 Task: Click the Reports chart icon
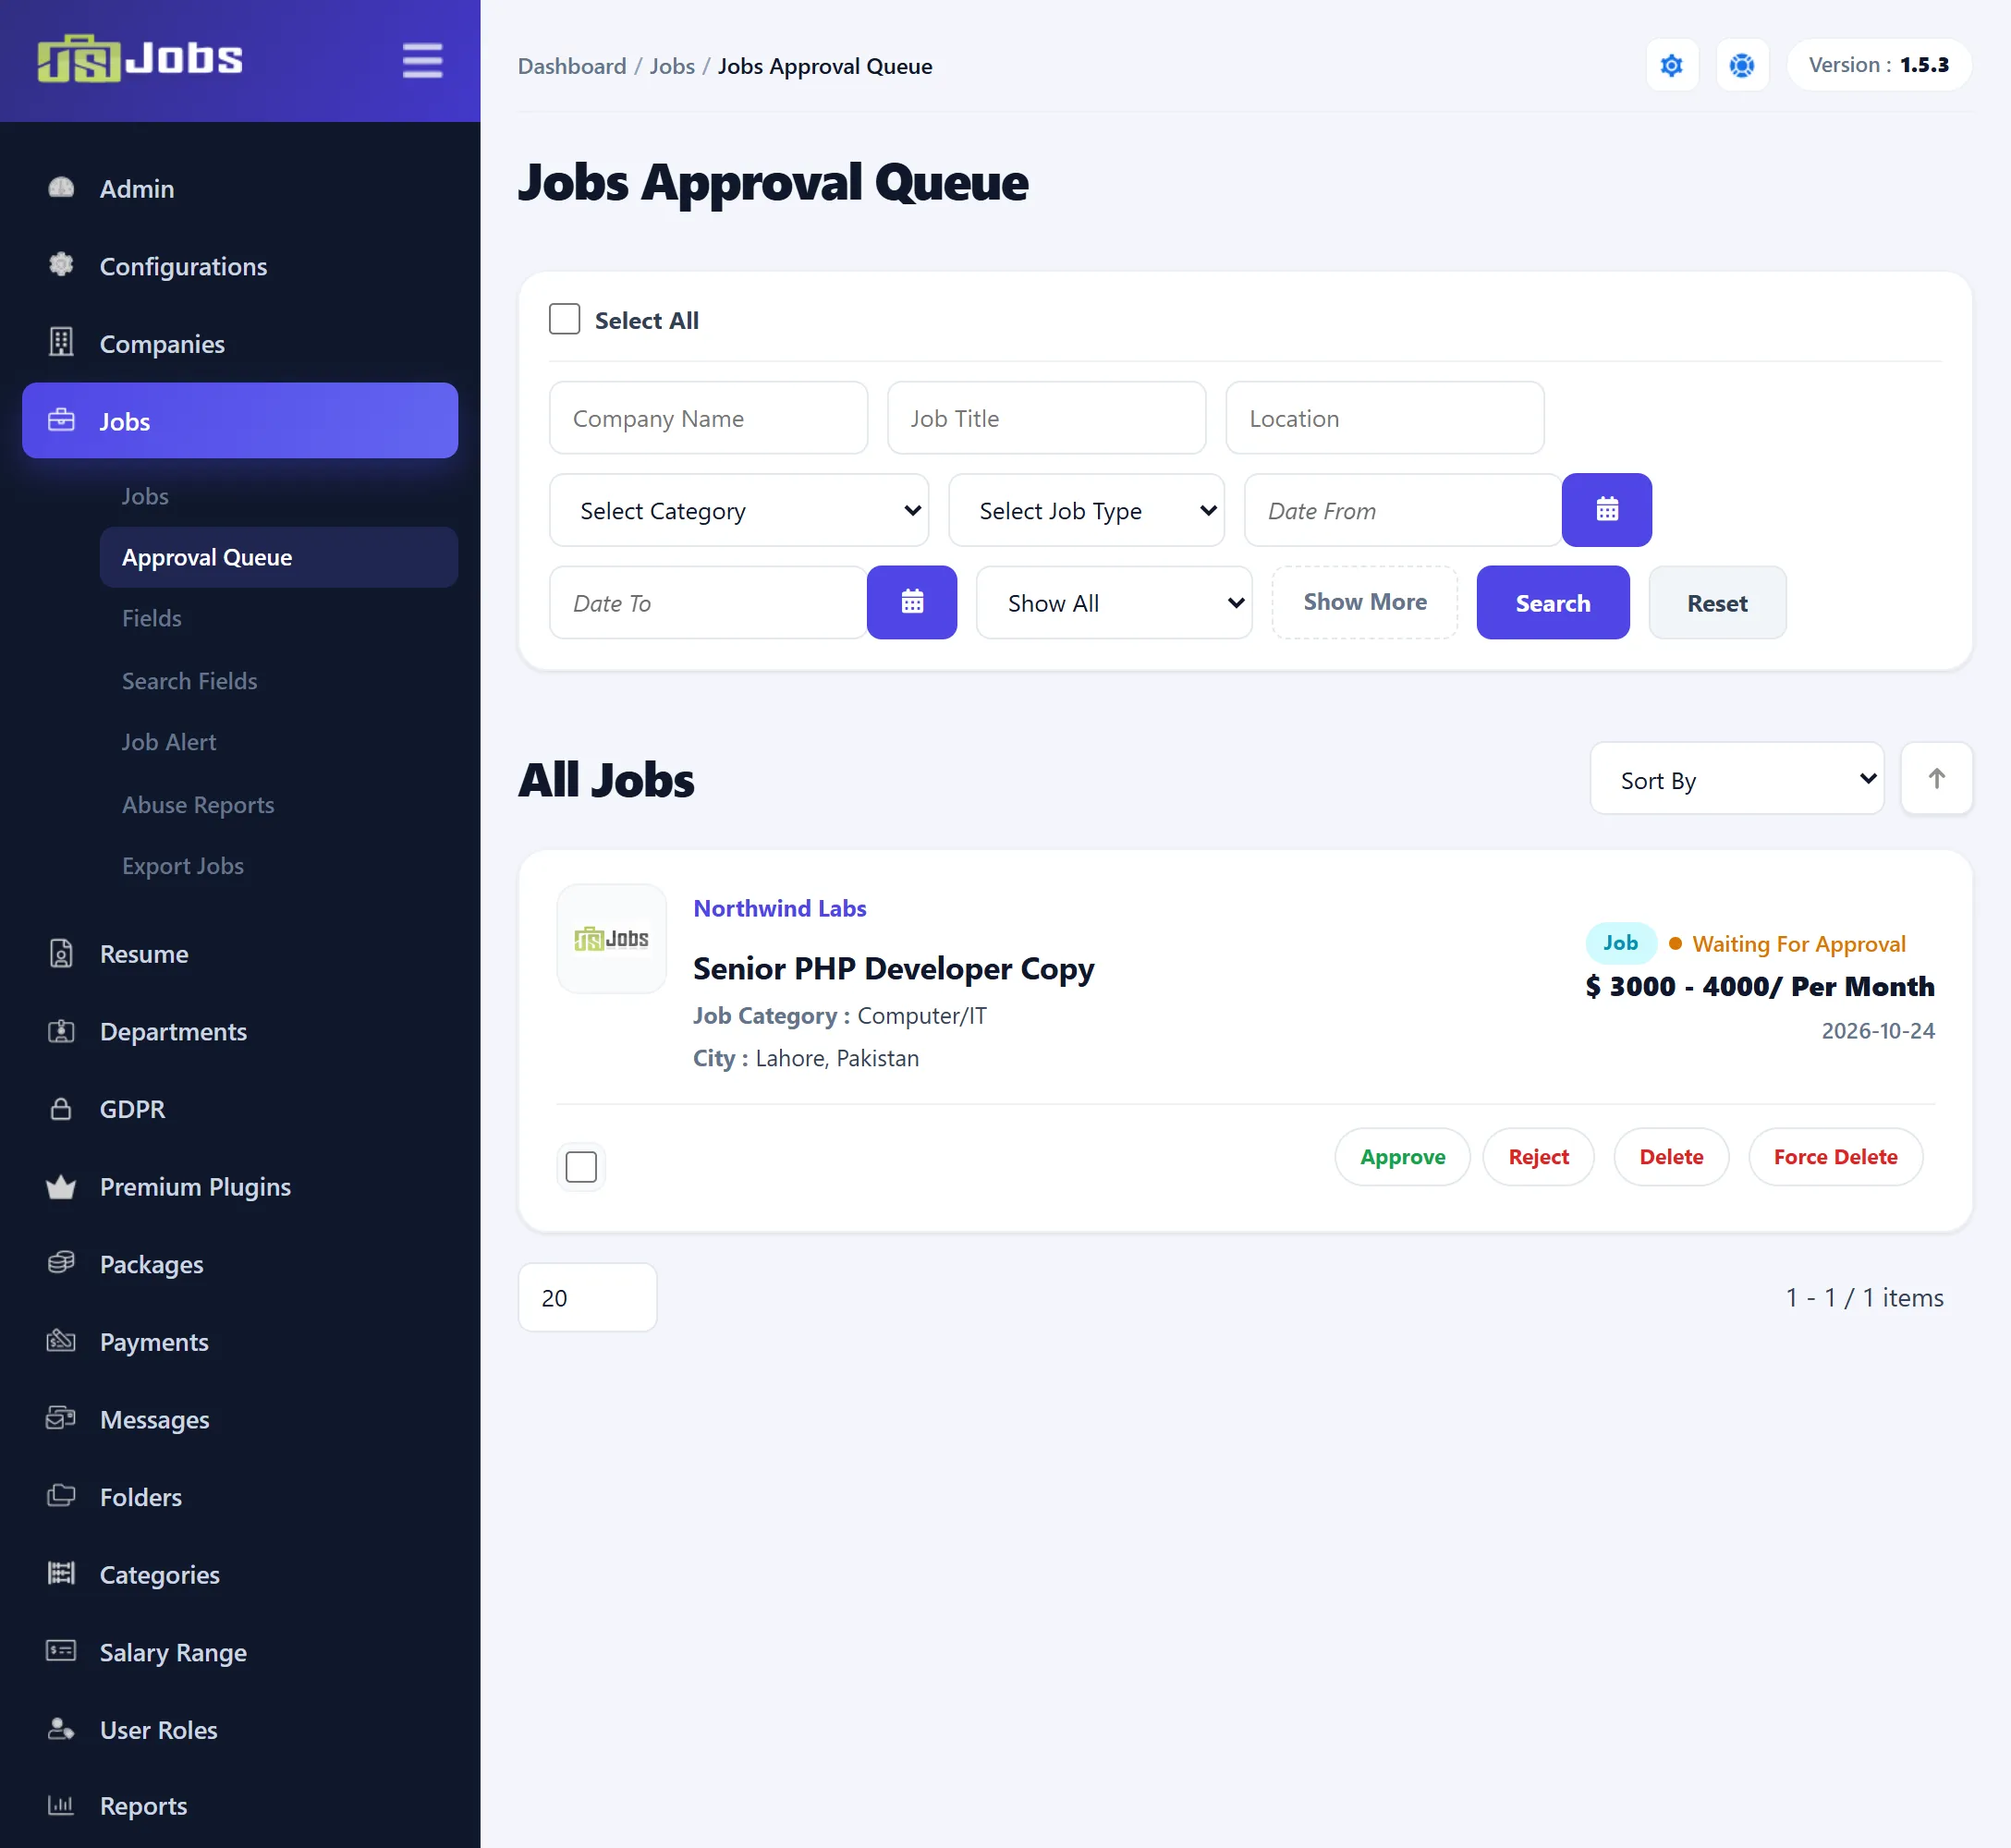click(61, 1805)
